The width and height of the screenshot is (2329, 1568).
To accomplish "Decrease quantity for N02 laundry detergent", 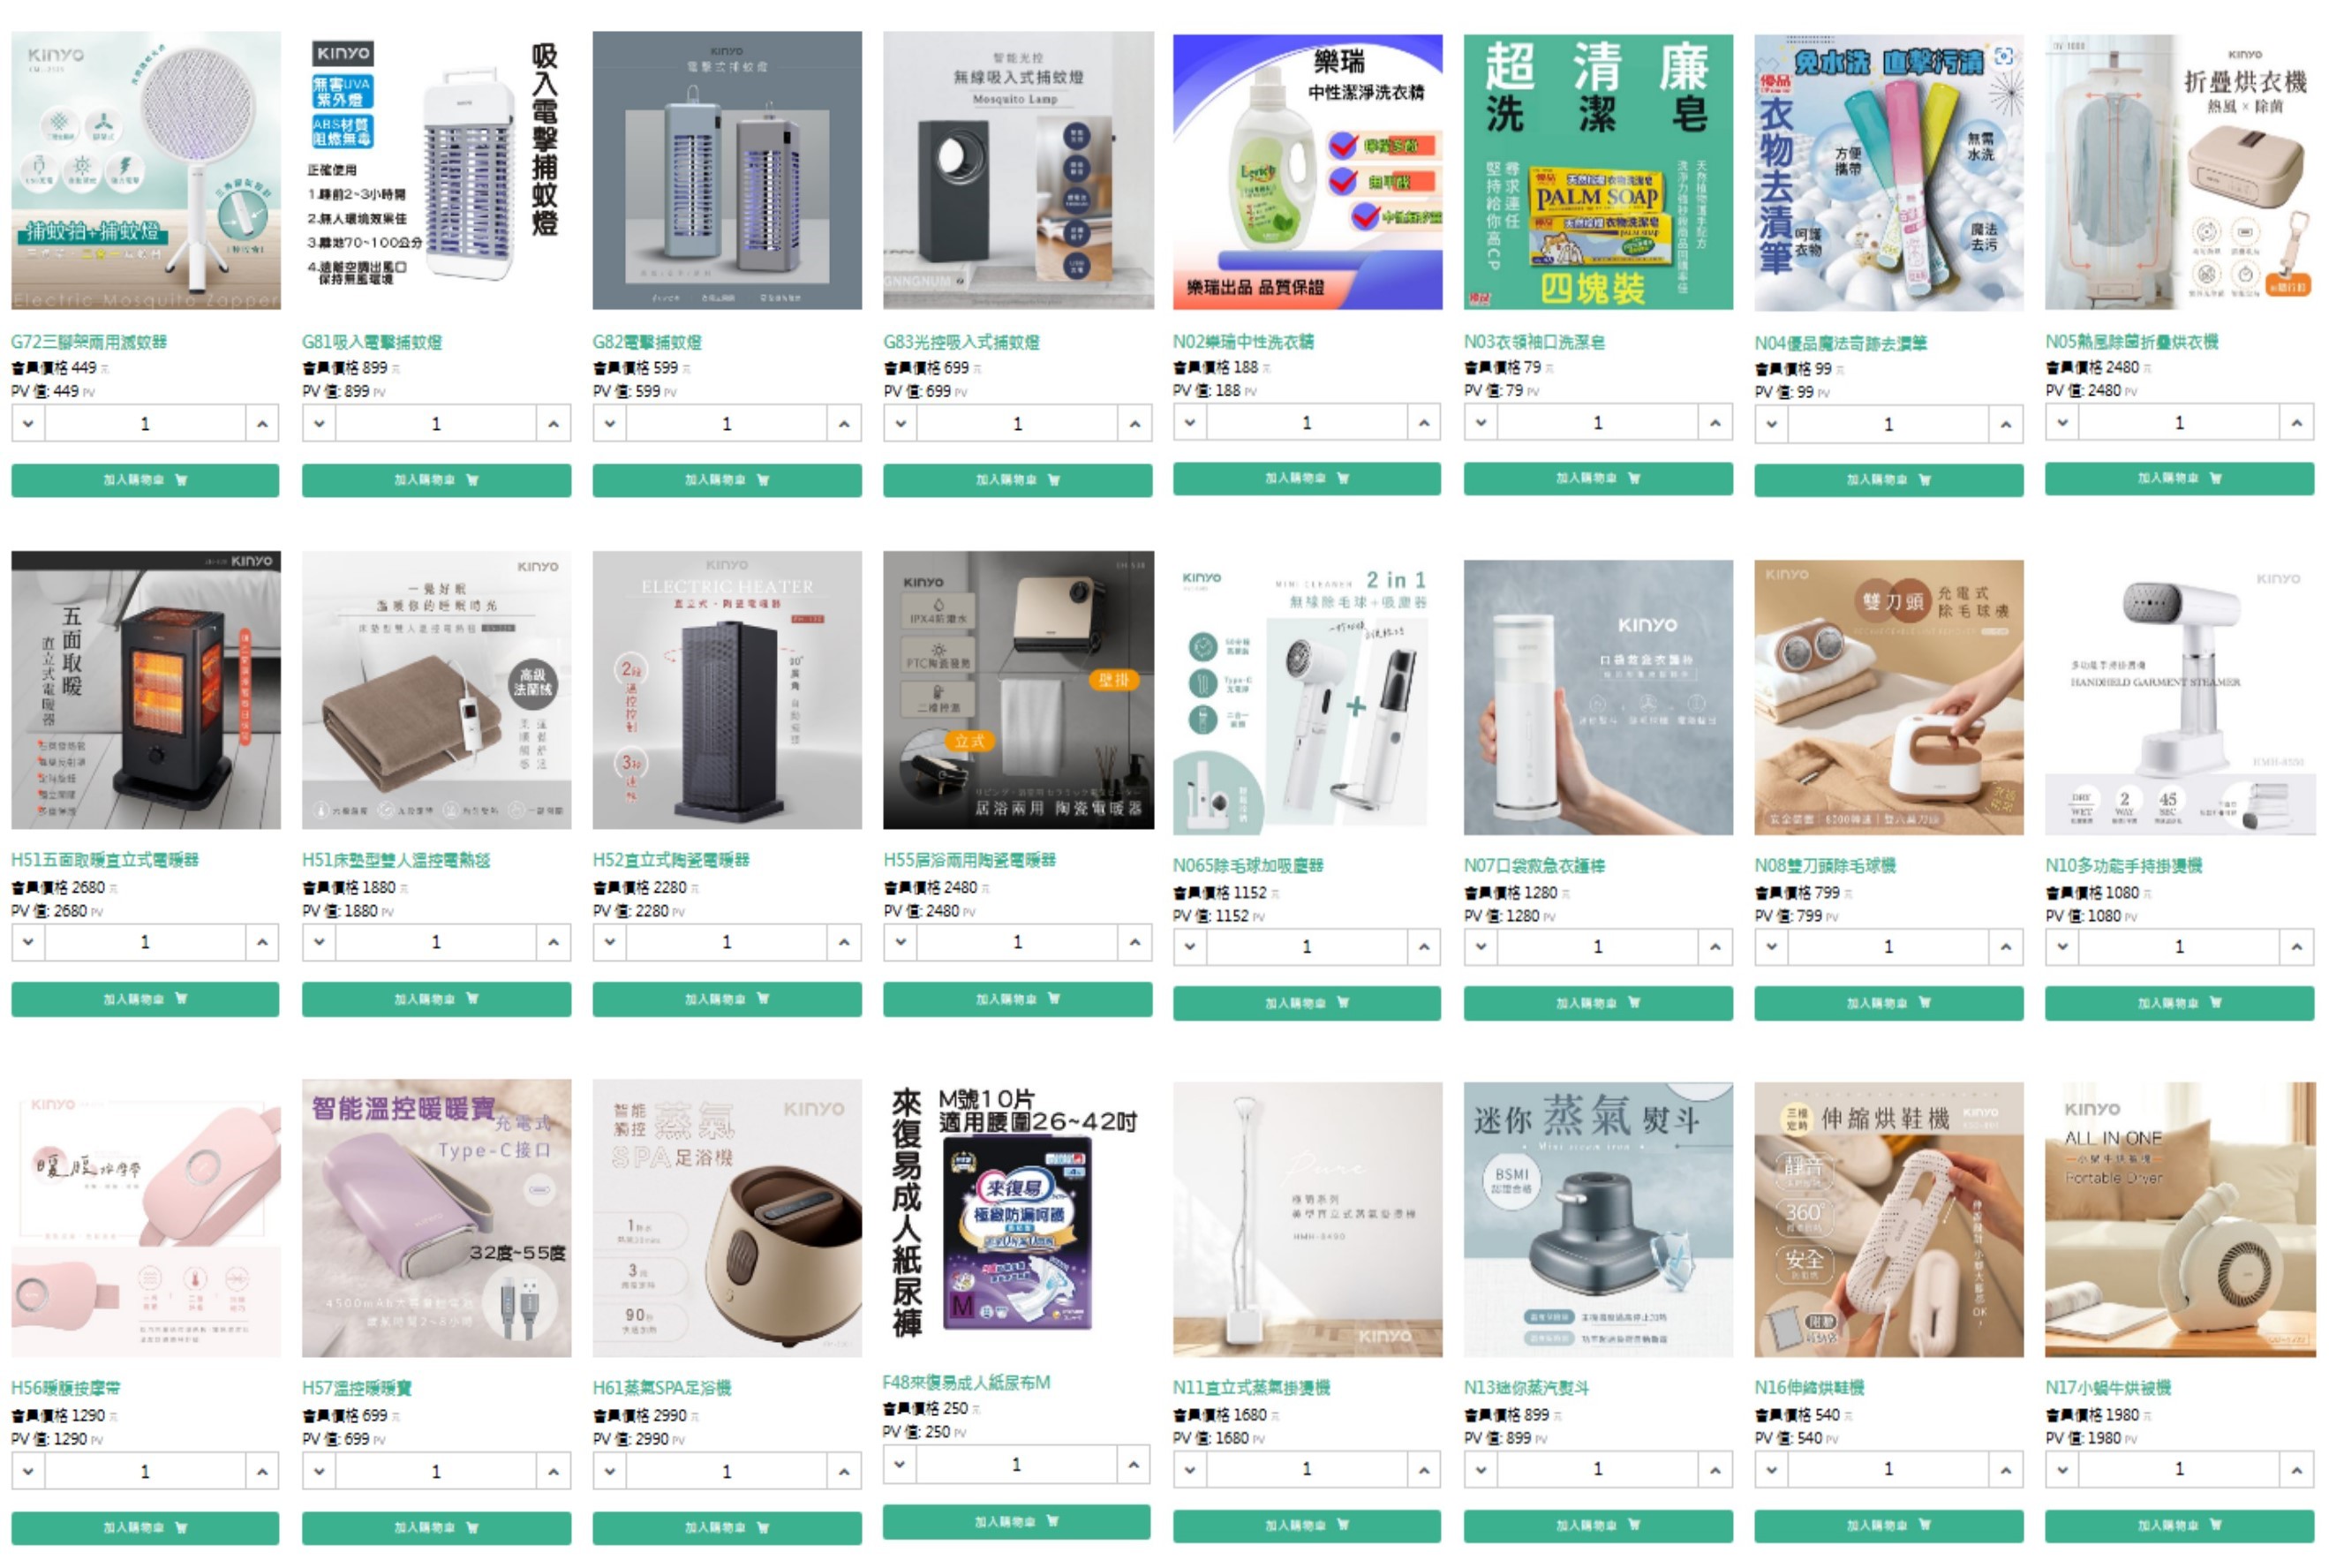I will [x=1190, y=423].
